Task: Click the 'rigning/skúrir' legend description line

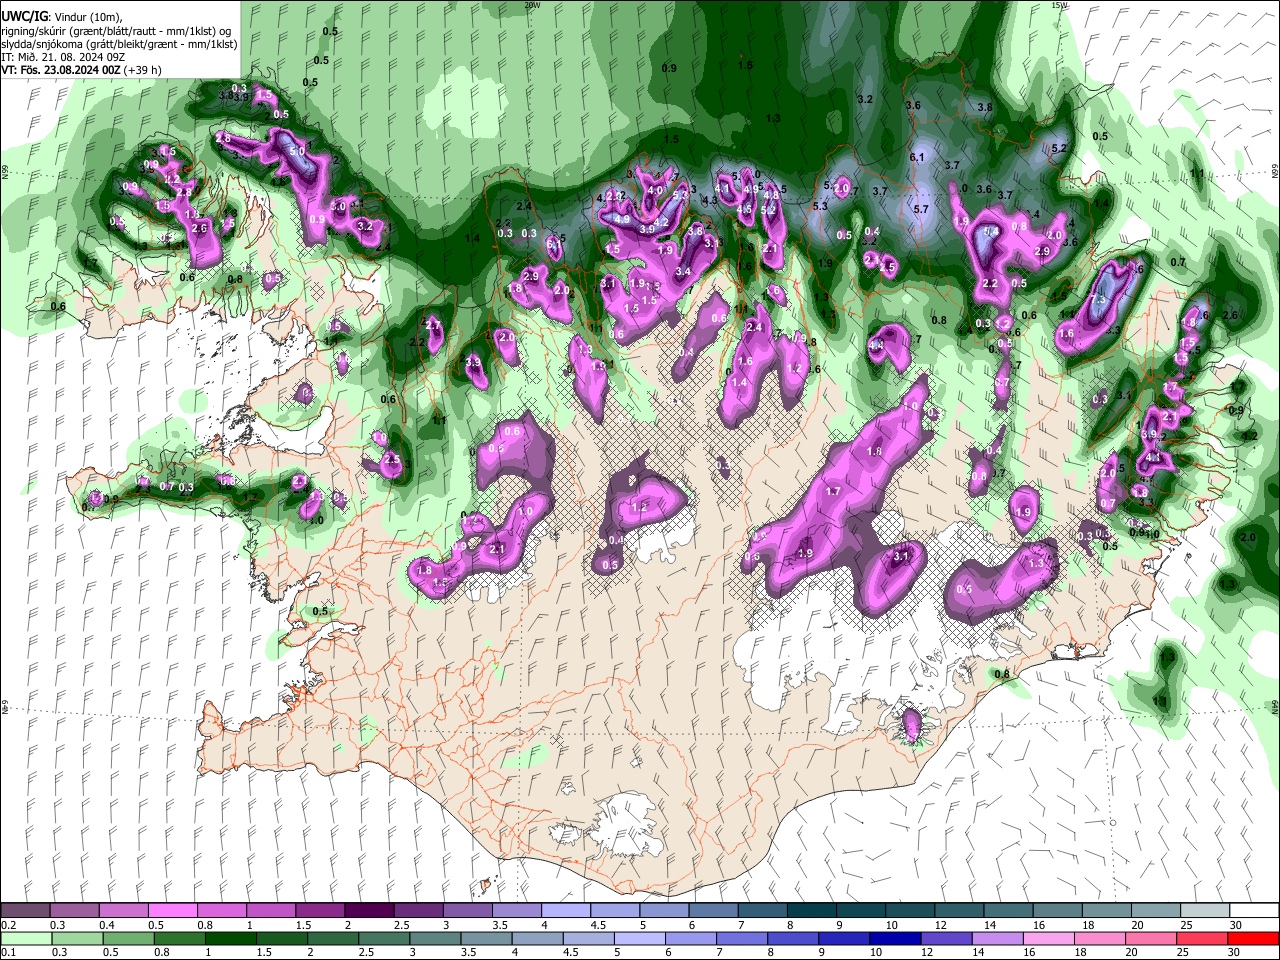Action: (115, 30)
